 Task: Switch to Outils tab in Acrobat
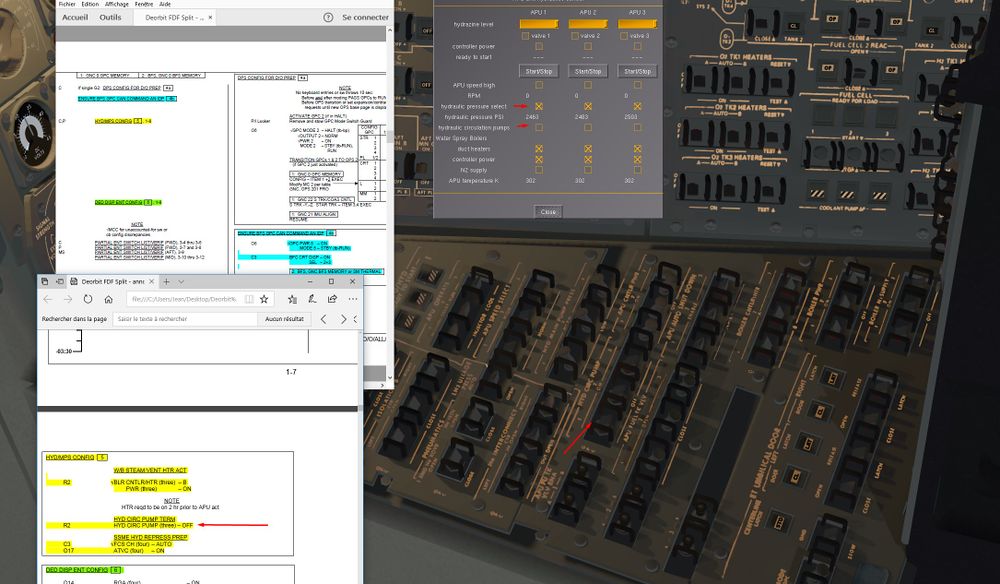(110, 17)
